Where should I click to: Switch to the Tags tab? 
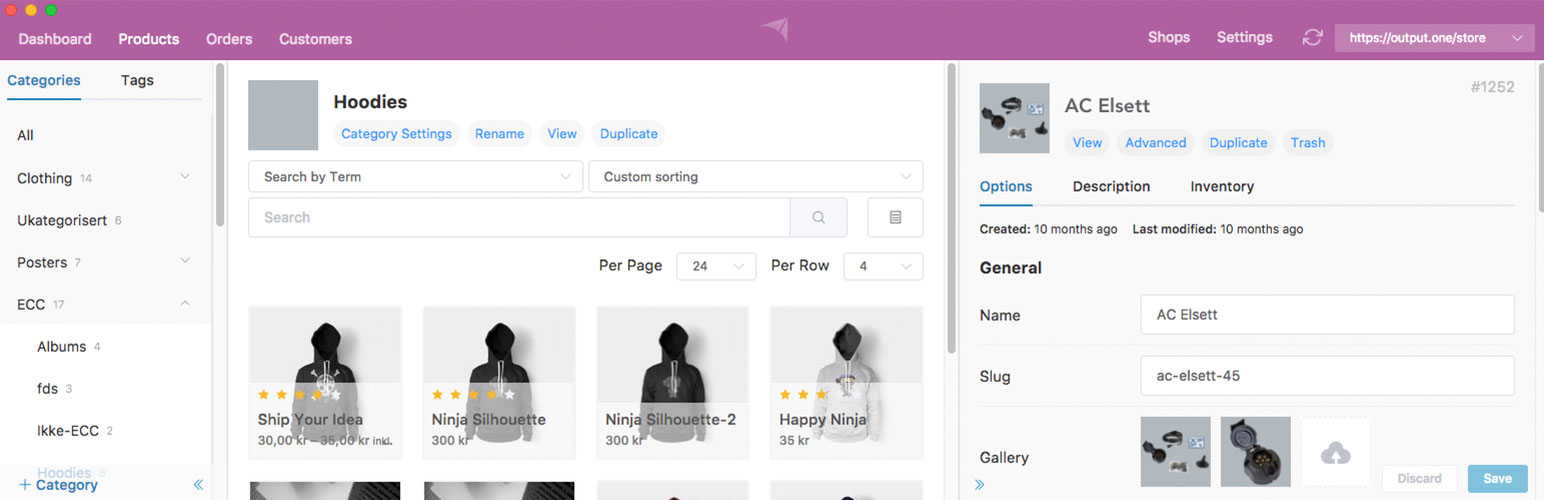click(137, 81)
